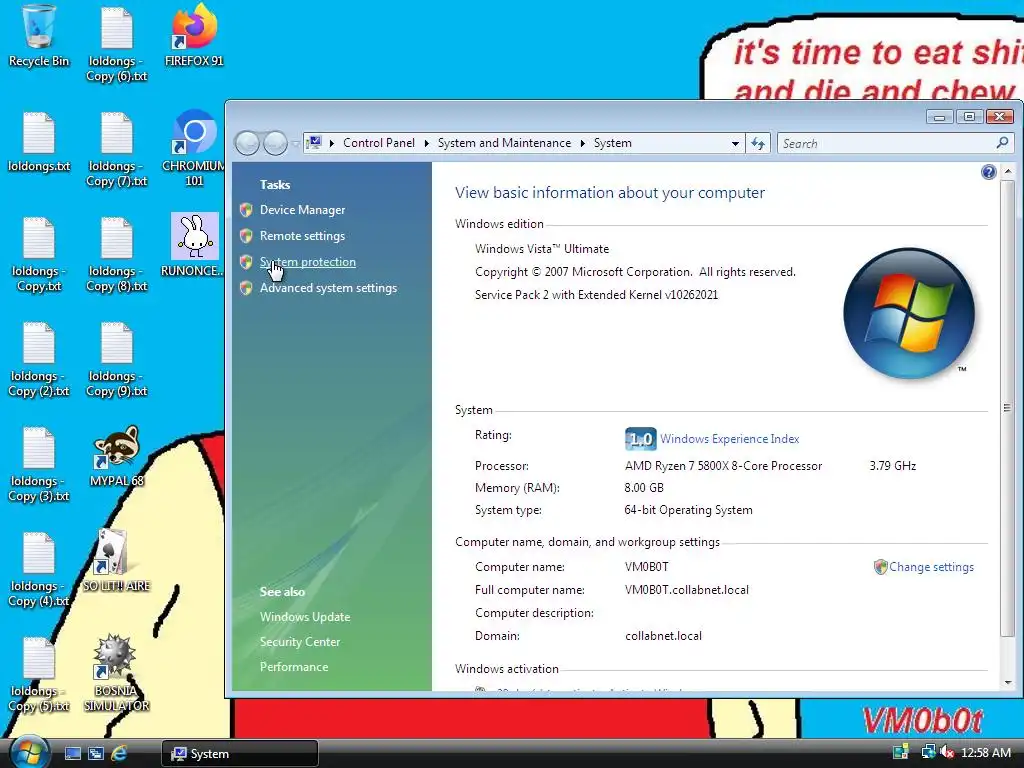Open the MYPAL 68 raccoon shortcut
Image resolution: width=1024 pixels, height=768 pixels.
coord(116,456)
